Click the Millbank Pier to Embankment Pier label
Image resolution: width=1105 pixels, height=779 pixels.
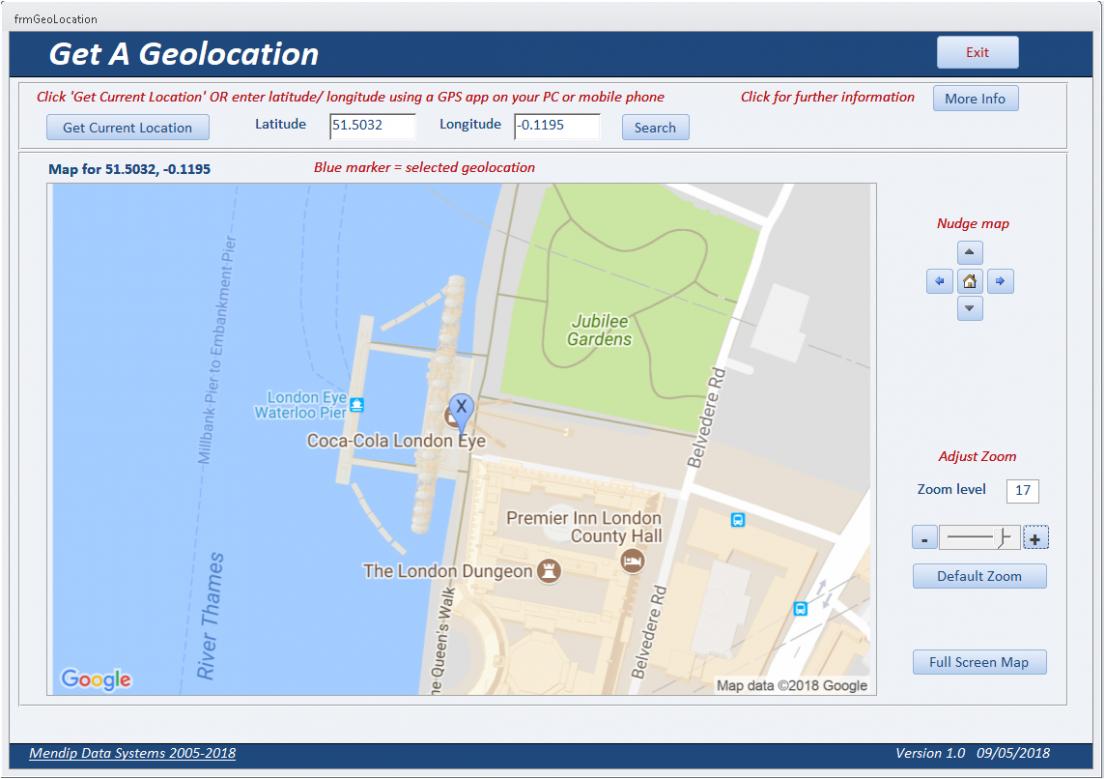[218, 350]
